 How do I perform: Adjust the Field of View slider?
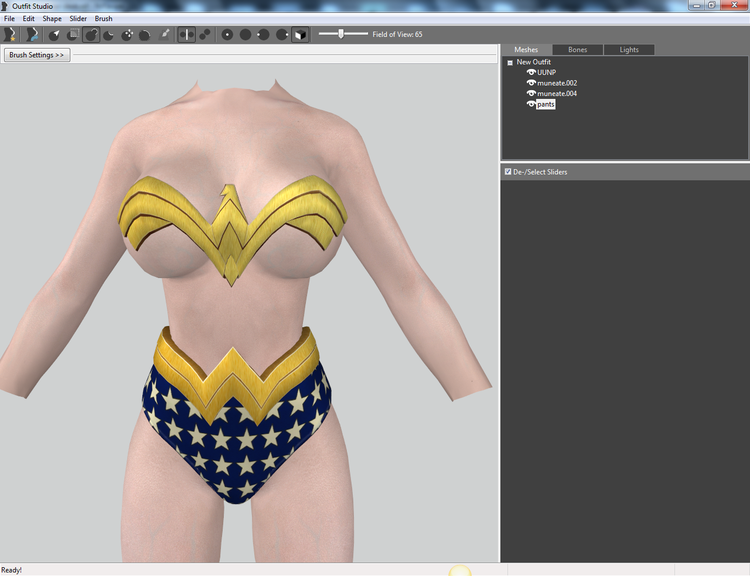[343, 34]
